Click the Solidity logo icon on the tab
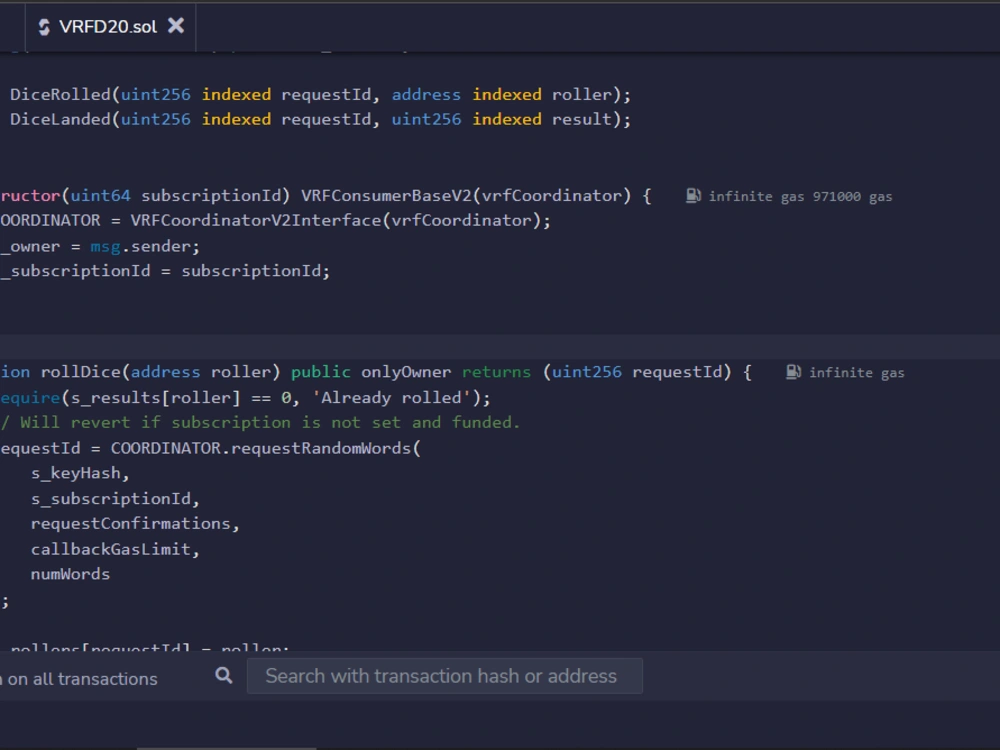This screenshot has width=1000, height=750. point(44,27)
